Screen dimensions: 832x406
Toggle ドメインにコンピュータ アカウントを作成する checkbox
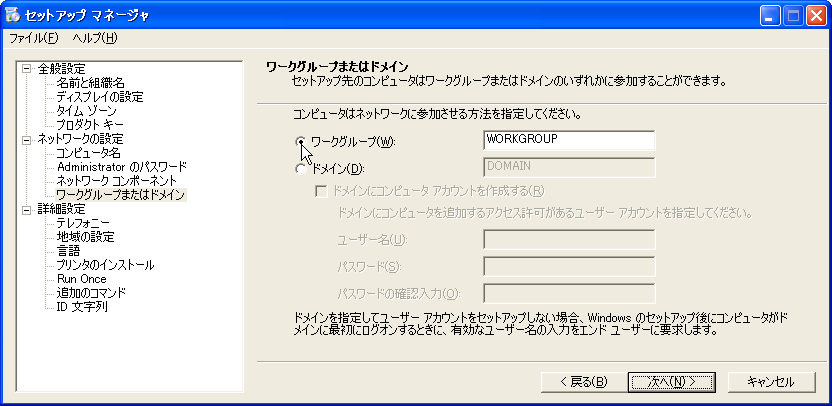pos(321,191)
